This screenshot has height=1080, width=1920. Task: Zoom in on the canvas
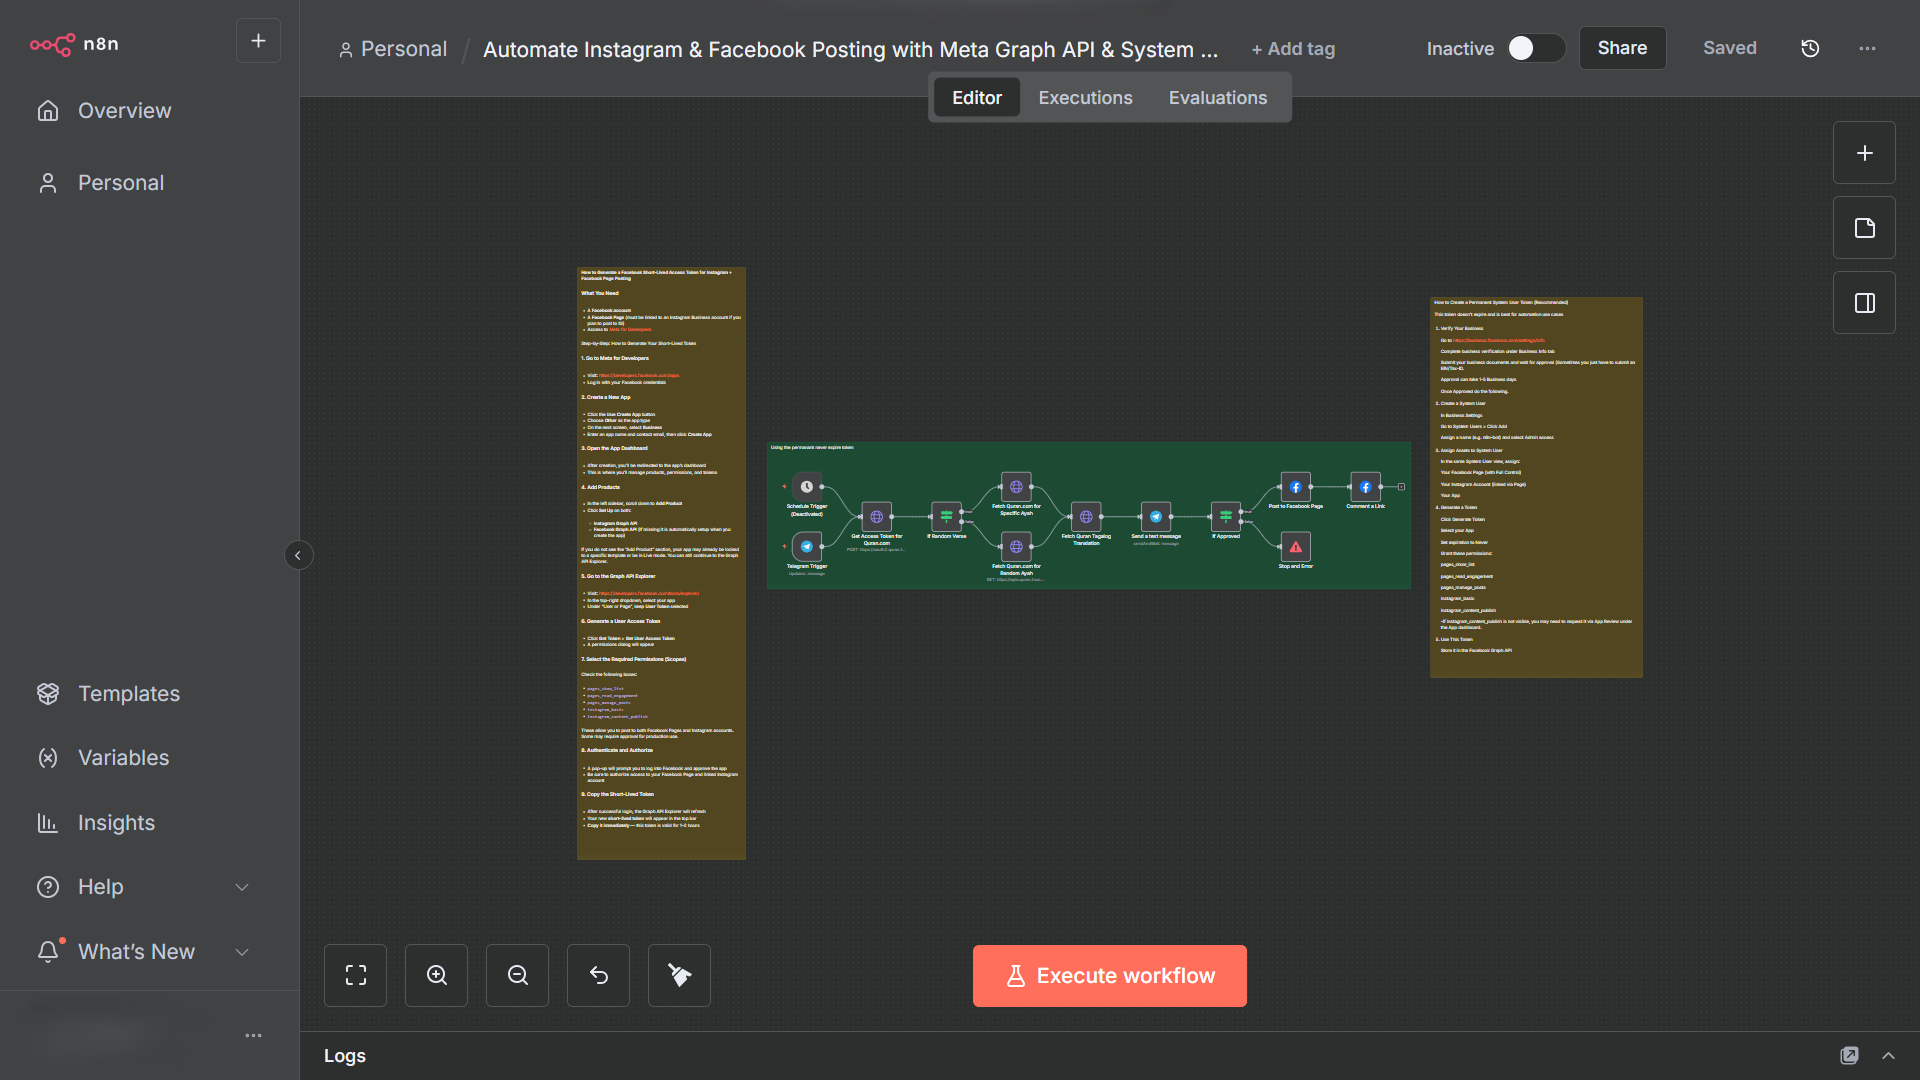point(436,975)
